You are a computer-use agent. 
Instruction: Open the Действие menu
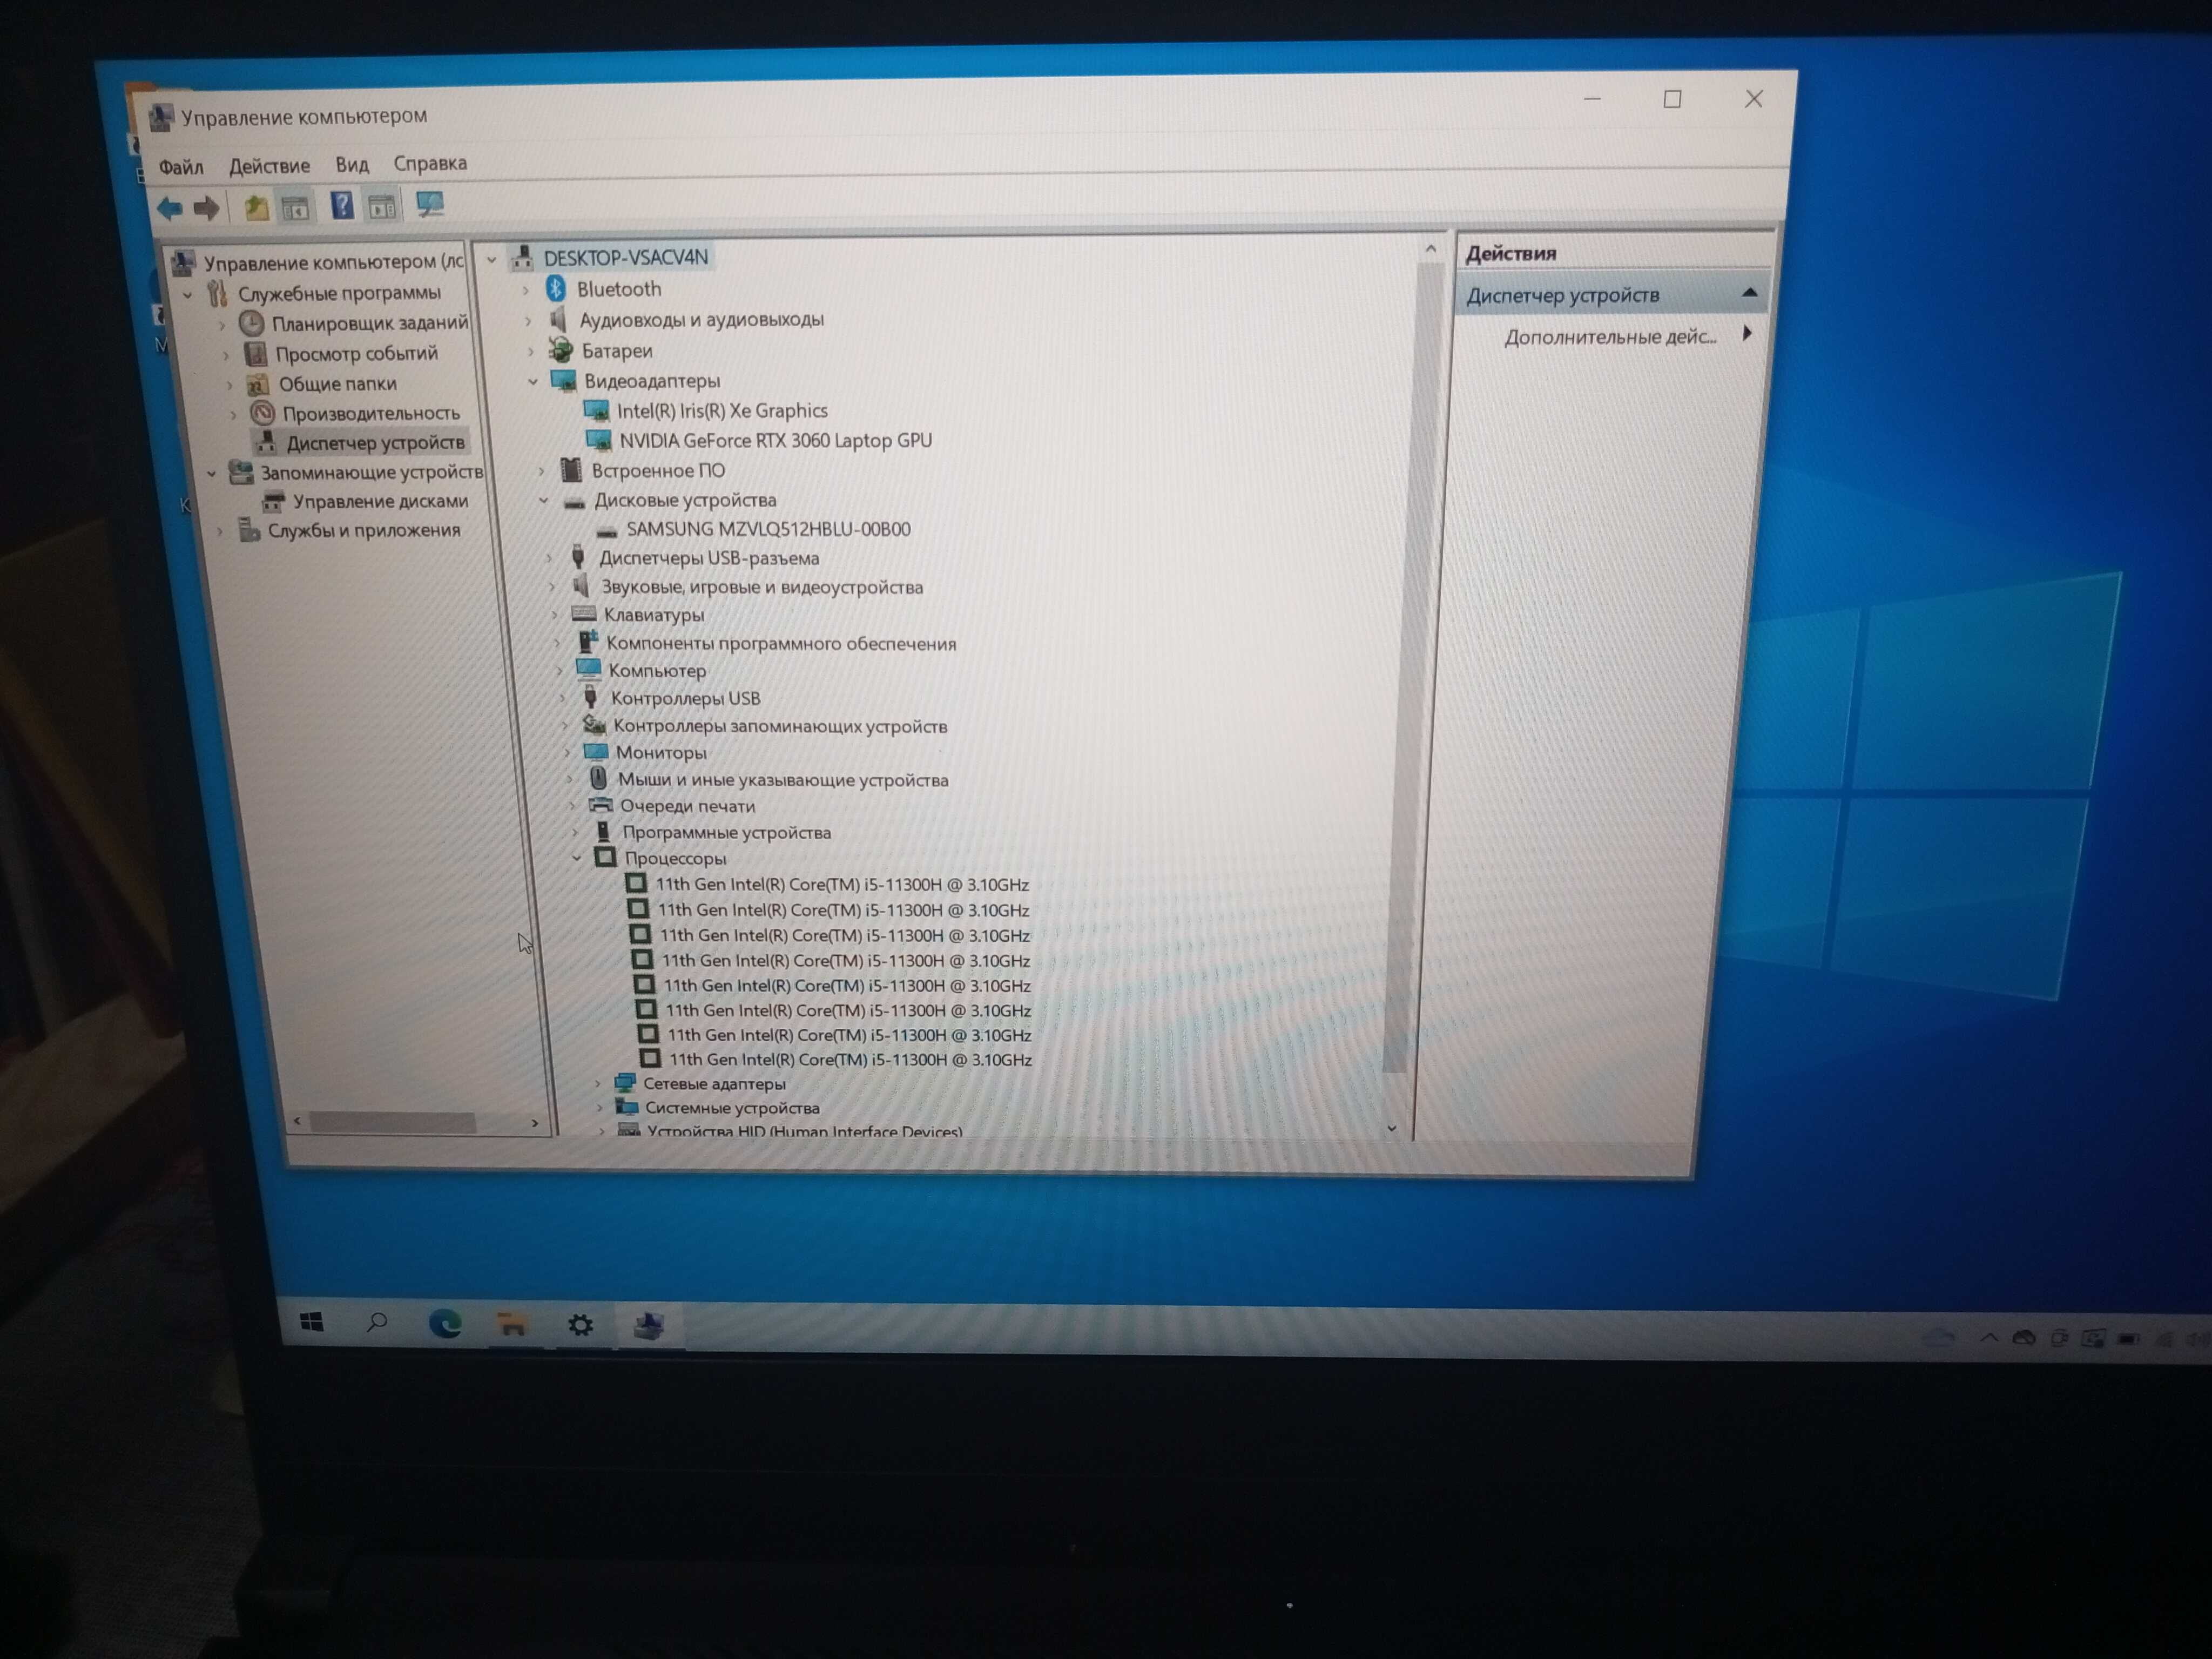click(269, 166)
